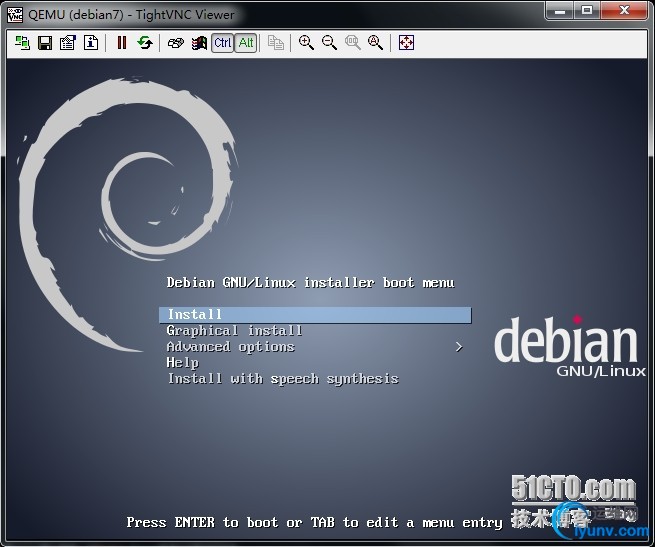Pause the VNC session
This screenshot has height=547, width=655.
(122, 43)
